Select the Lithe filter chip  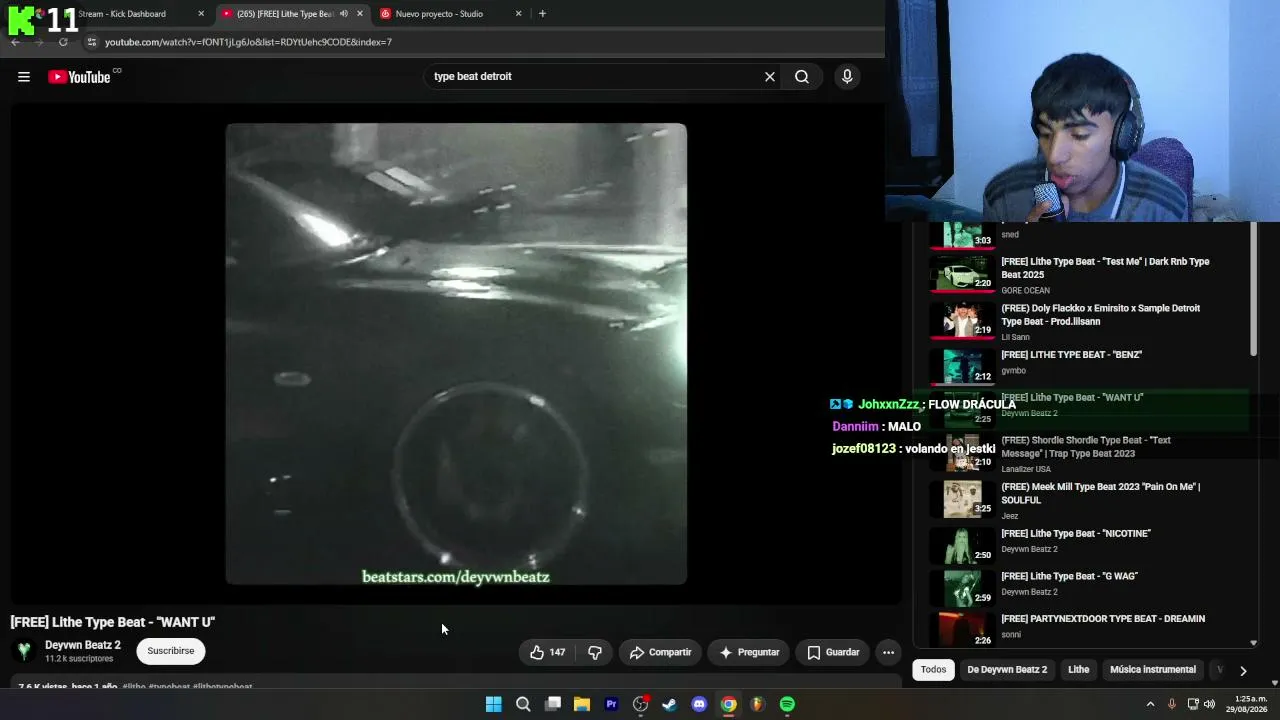coord(1078,670)
